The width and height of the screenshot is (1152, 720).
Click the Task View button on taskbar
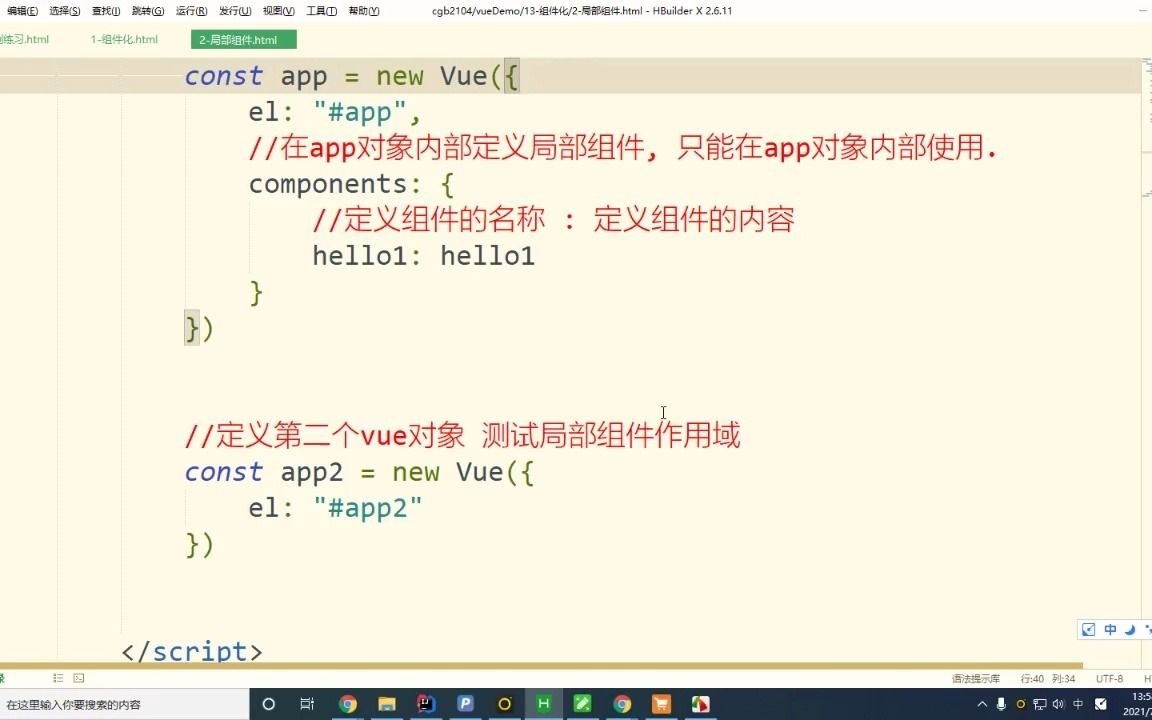point(307,705)
